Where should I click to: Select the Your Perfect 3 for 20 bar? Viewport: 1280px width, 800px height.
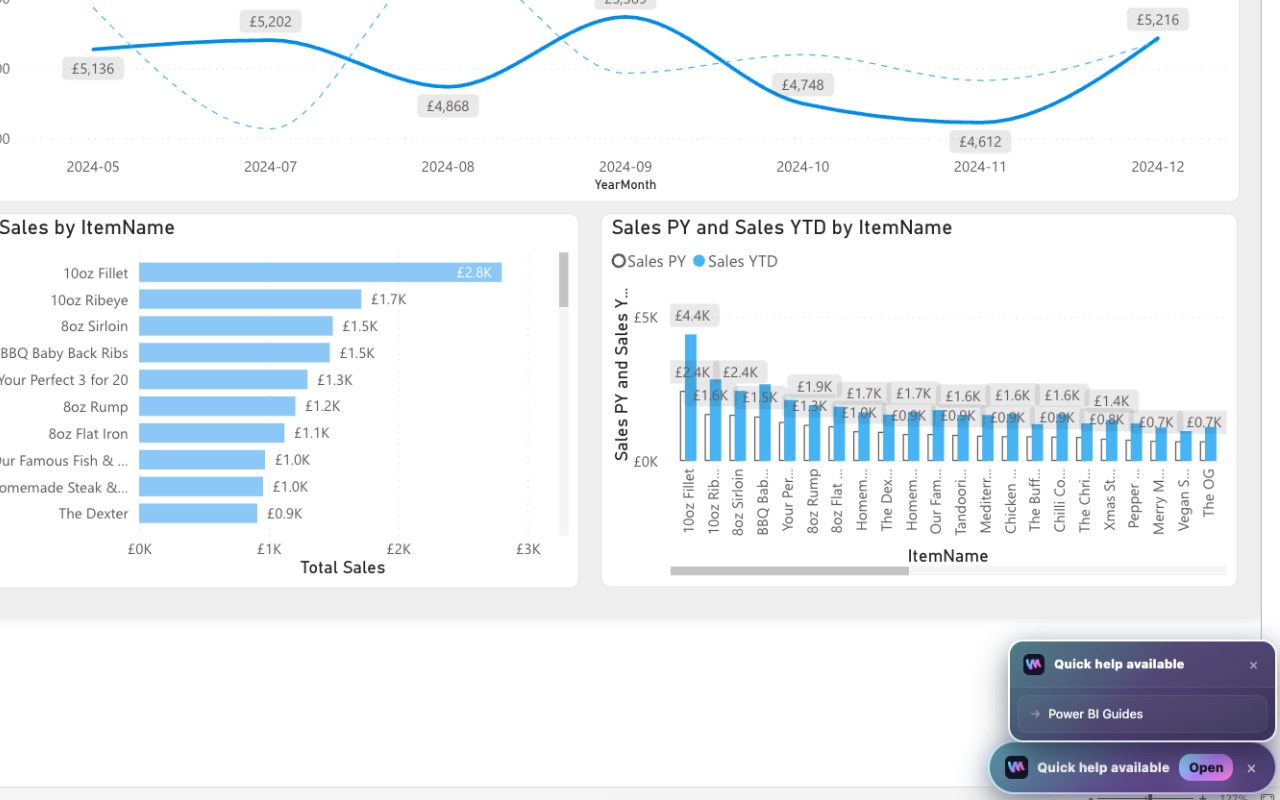223,380
